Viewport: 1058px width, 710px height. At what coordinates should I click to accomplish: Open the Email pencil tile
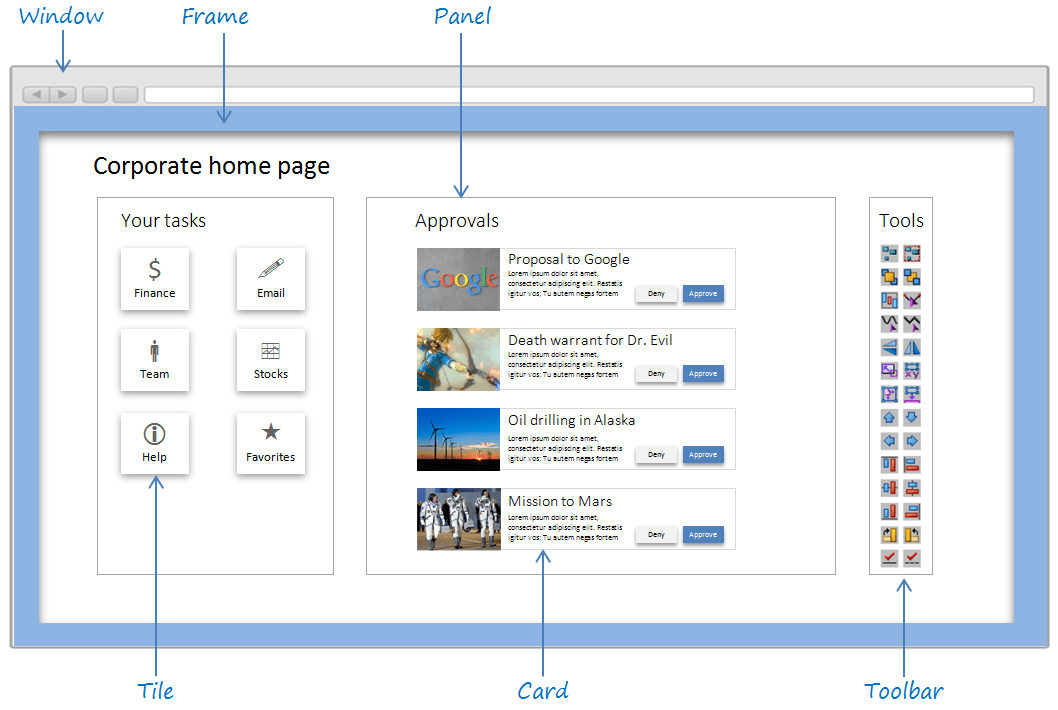pyautogui.click(x=271, y=278)
